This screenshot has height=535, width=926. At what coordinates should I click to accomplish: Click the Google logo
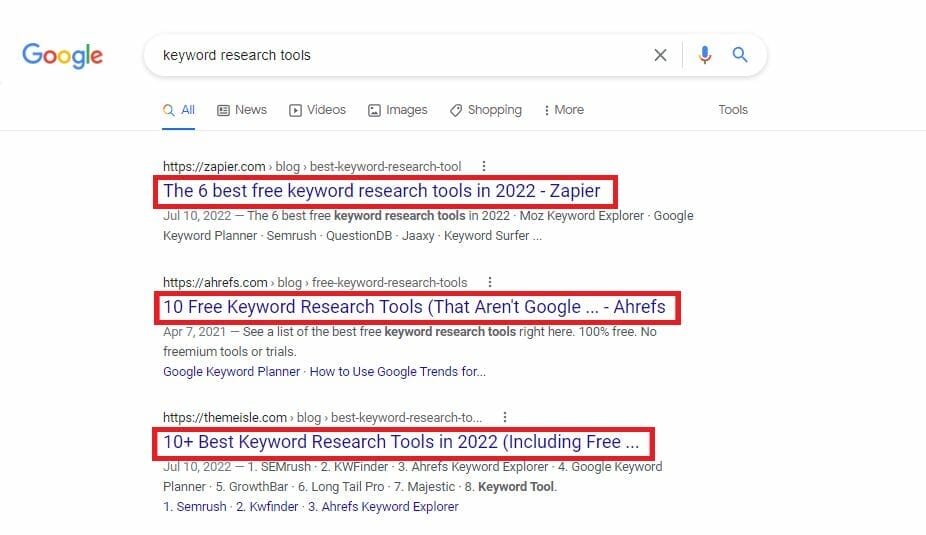click(x=63, y=56)
